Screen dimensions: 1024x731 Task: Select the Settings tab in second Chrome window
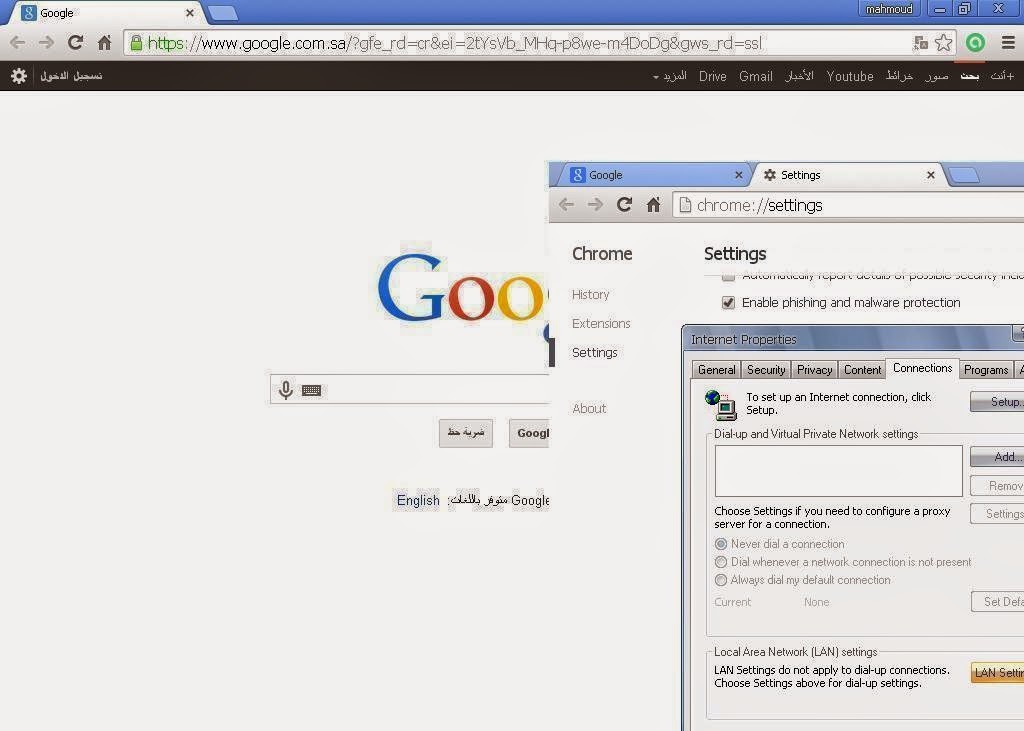847,175
